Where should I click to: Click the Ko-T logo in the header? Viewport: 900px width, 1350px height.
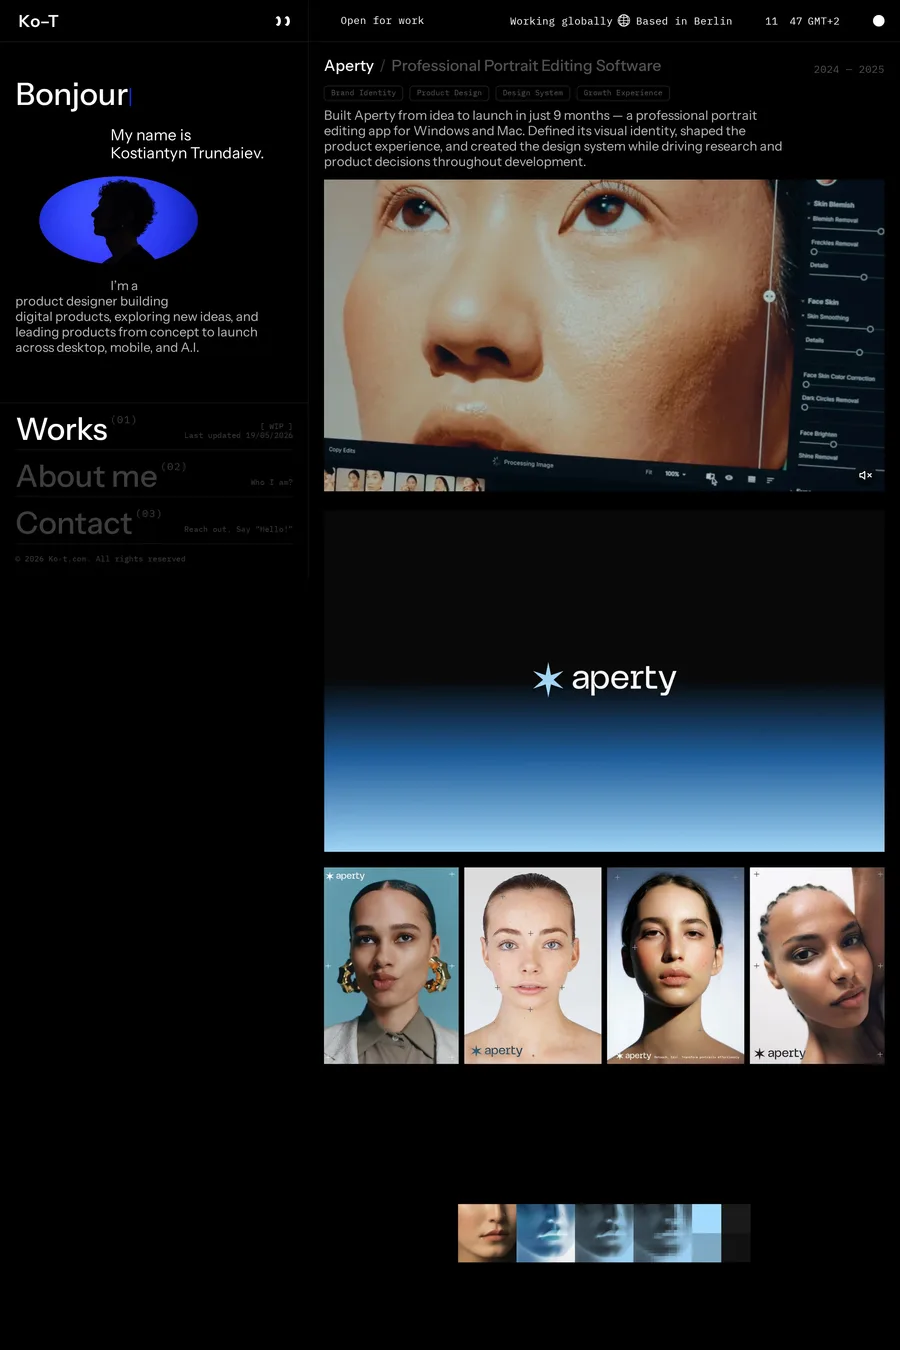click(38, 21)
